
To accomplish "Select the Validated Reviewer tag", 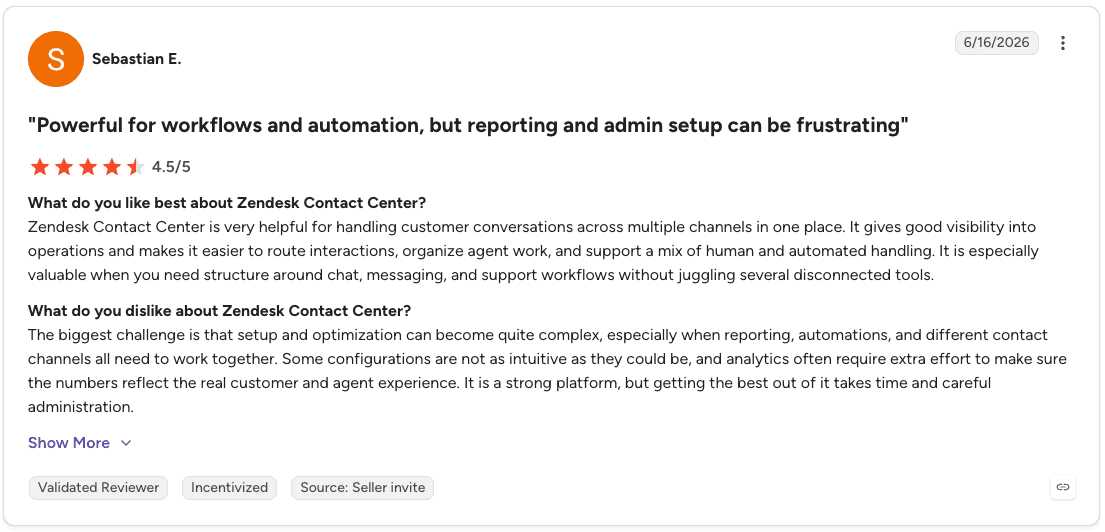I will (x=99, y=488).
